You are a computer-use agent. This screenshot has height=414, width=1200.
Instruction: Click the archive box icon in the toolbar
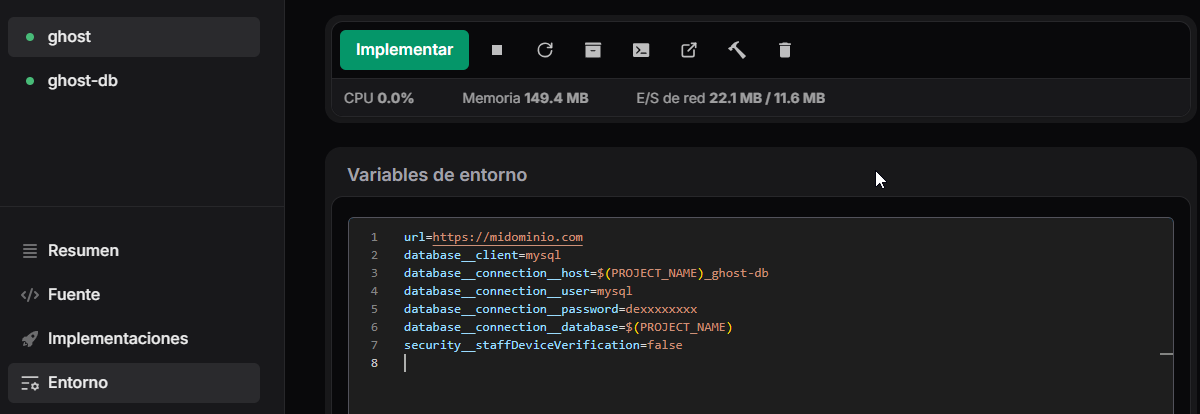tap(593, 50)
